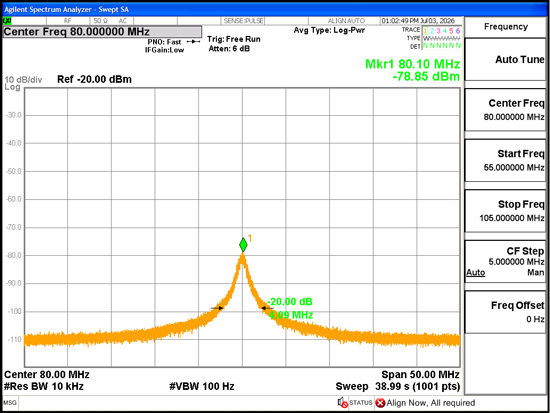The image size is (550, 413).
Task: Select trace 5 indicator
Action: (x=451, y=31)
